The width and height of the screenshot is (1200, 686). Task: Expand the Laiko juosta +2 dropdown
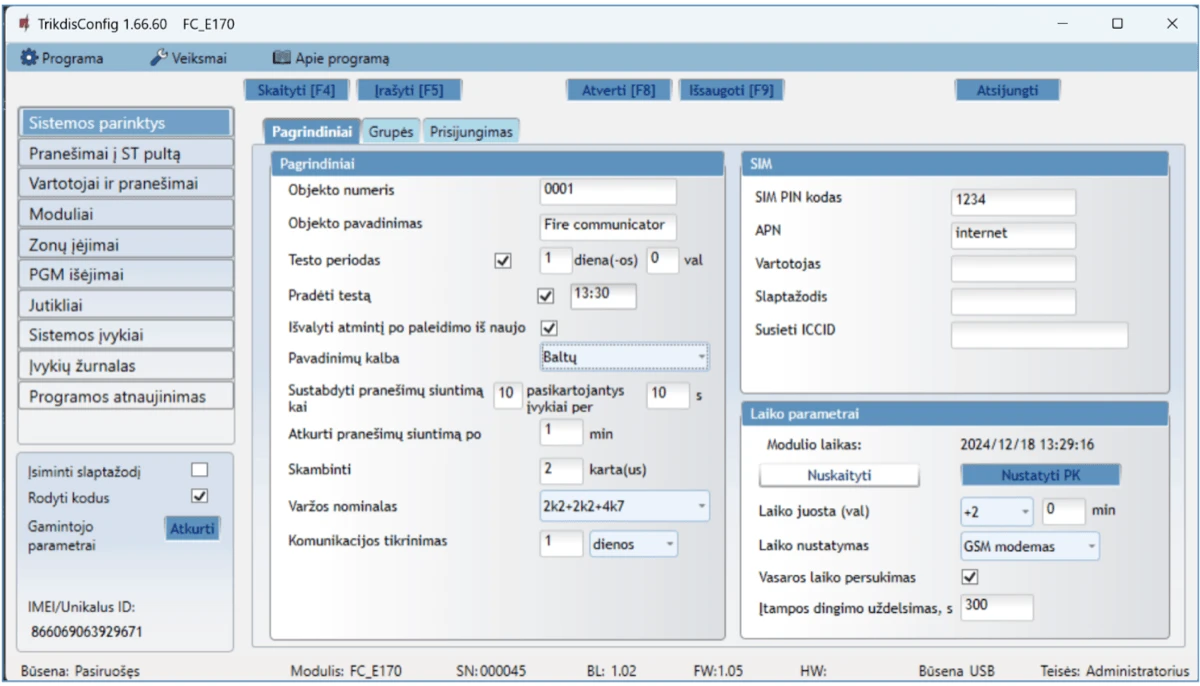996,511
